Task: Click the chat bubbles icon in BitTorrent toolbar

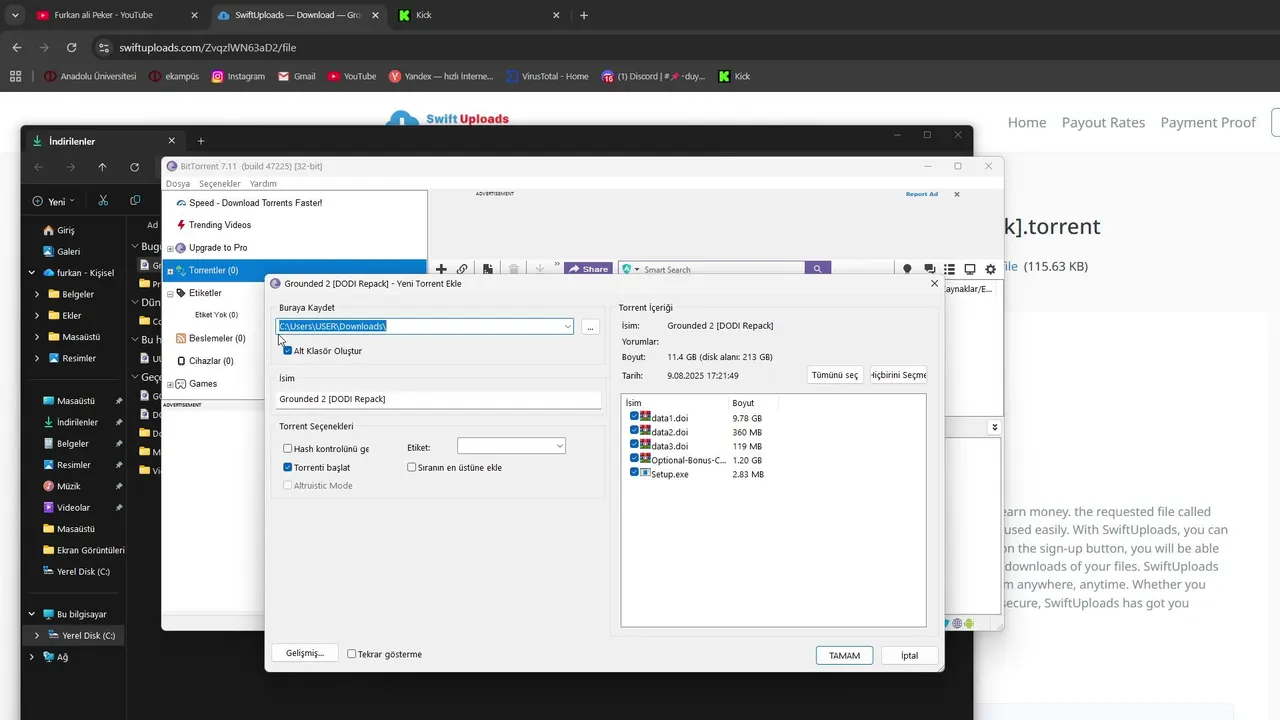Action: [x=929, y=269]
